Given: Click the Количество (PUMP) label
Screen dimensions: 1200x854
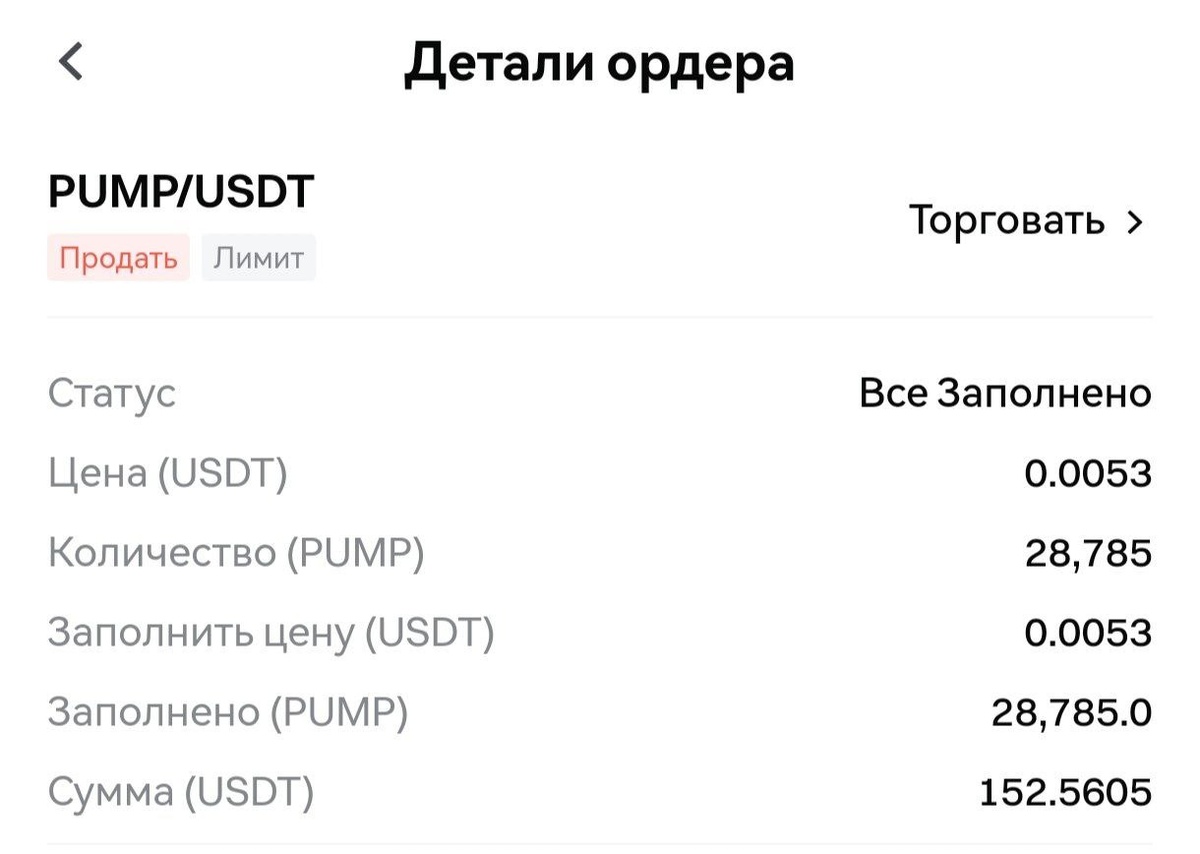Looking at the screenshot, I should click(x=236, y=553).
